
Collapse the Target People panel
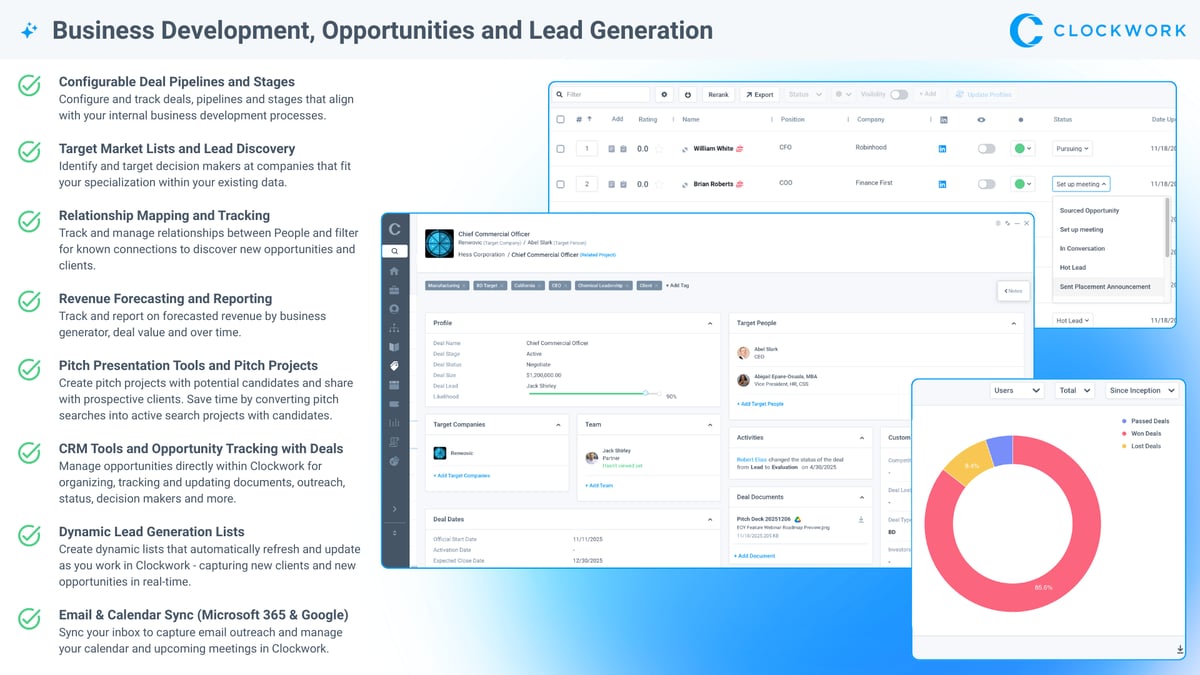[x=1013, y=323]
